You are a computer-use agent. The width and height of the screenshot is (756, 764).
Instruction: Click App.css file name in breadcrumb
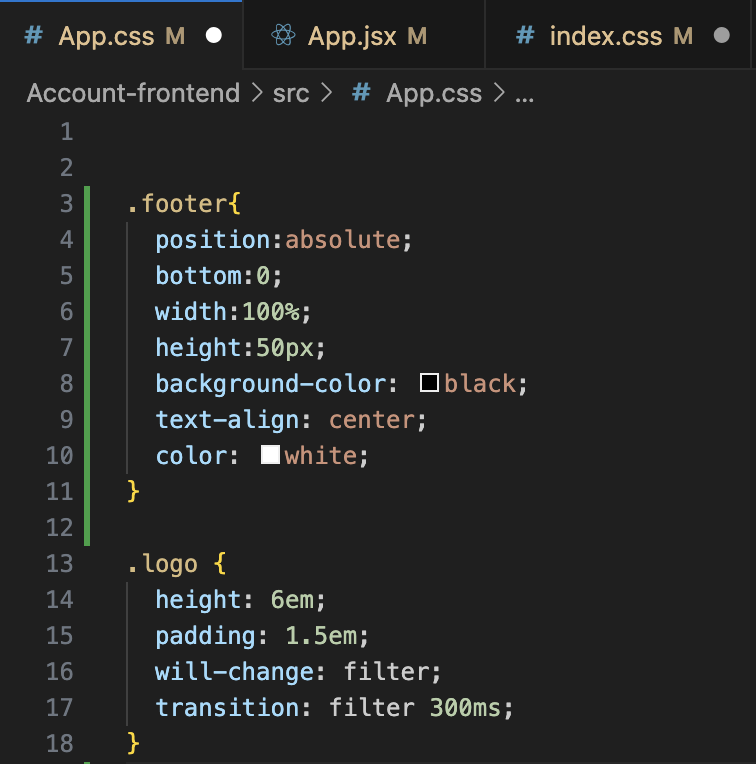click(434, 94)
